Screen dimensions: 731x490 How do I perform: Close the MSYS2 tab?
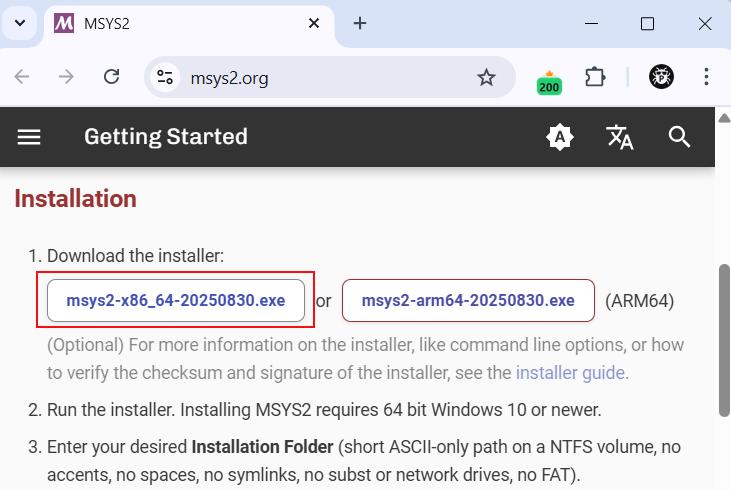[x=314, y=23]
